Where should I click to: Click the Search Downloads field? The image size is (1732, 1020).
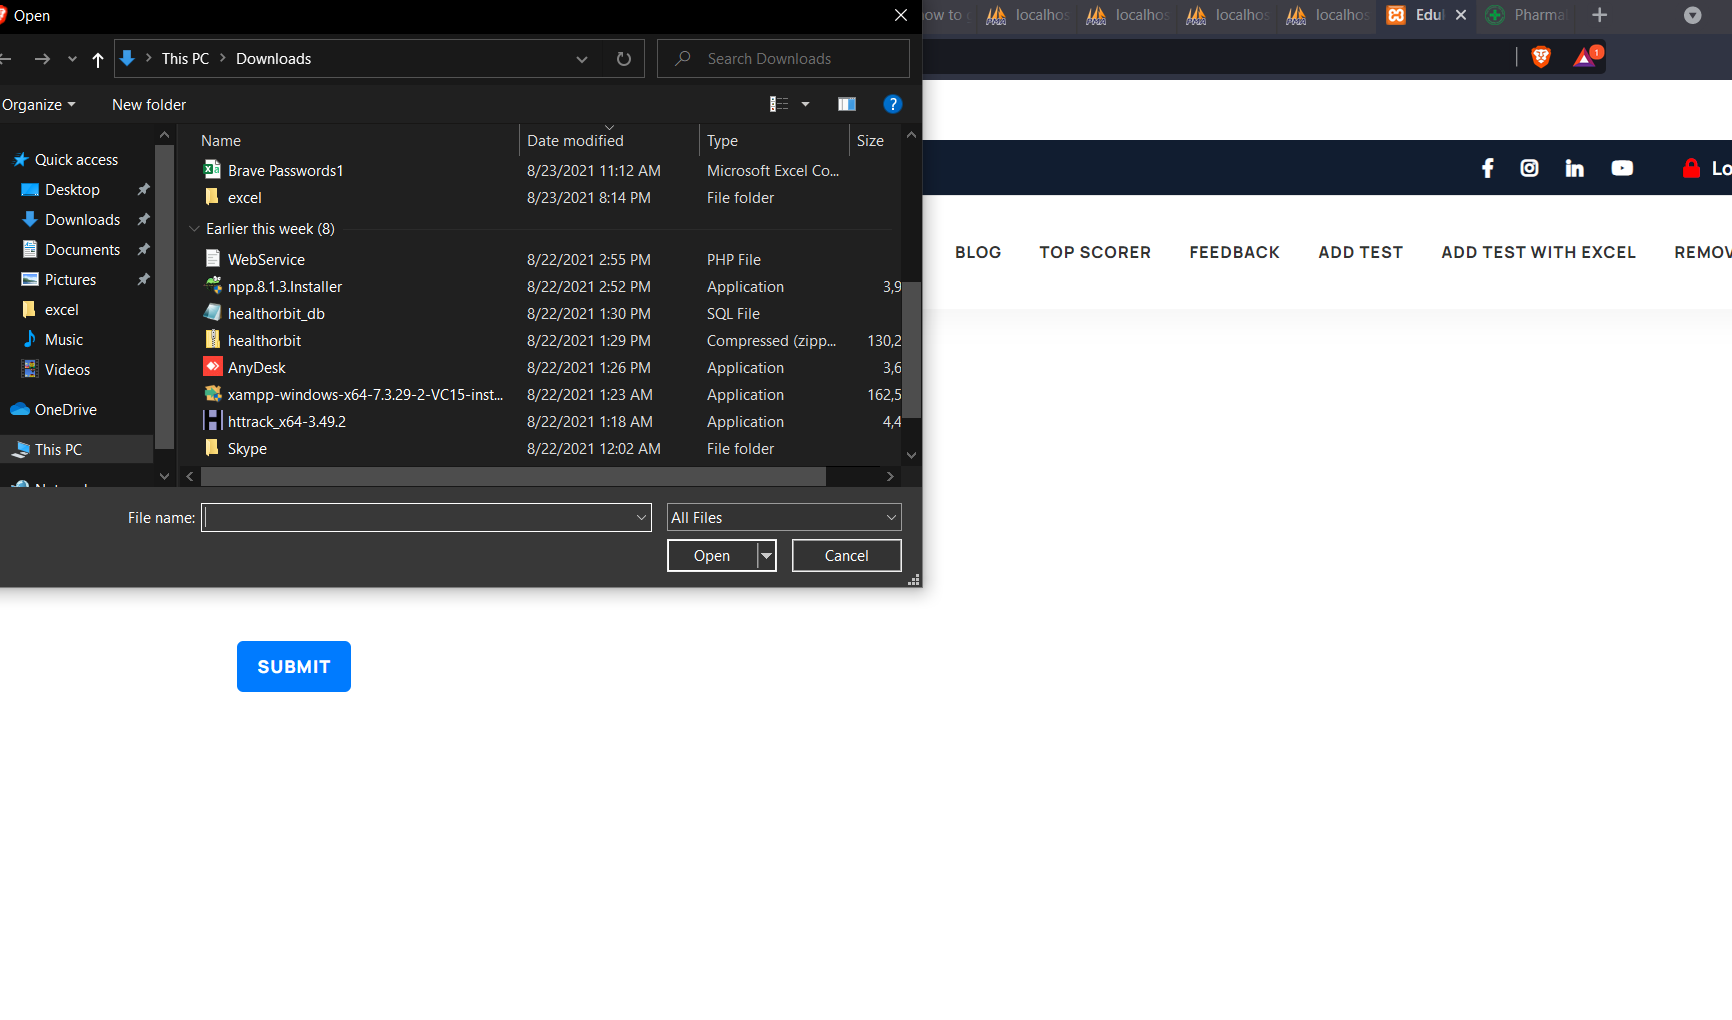(x=783, y=59)
